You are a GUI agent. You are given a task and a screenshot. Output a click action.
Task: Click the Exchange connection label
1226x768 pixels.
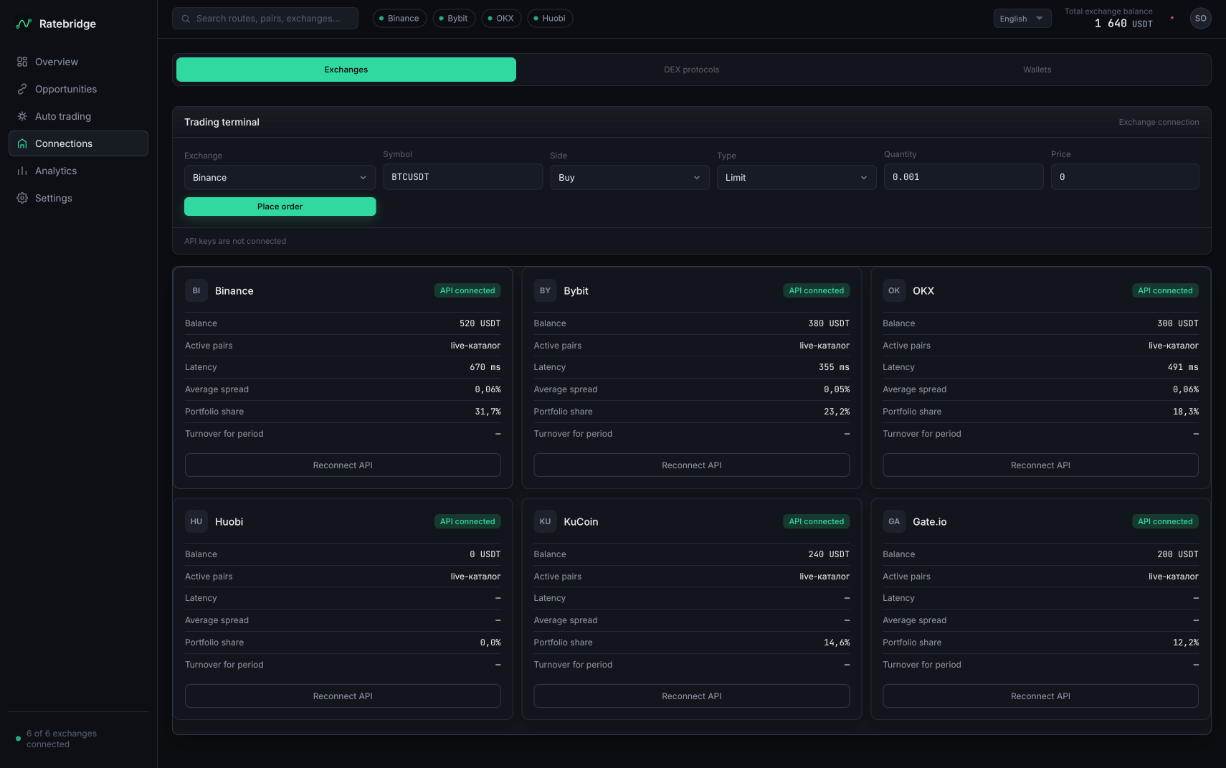tap(1158, 122)
